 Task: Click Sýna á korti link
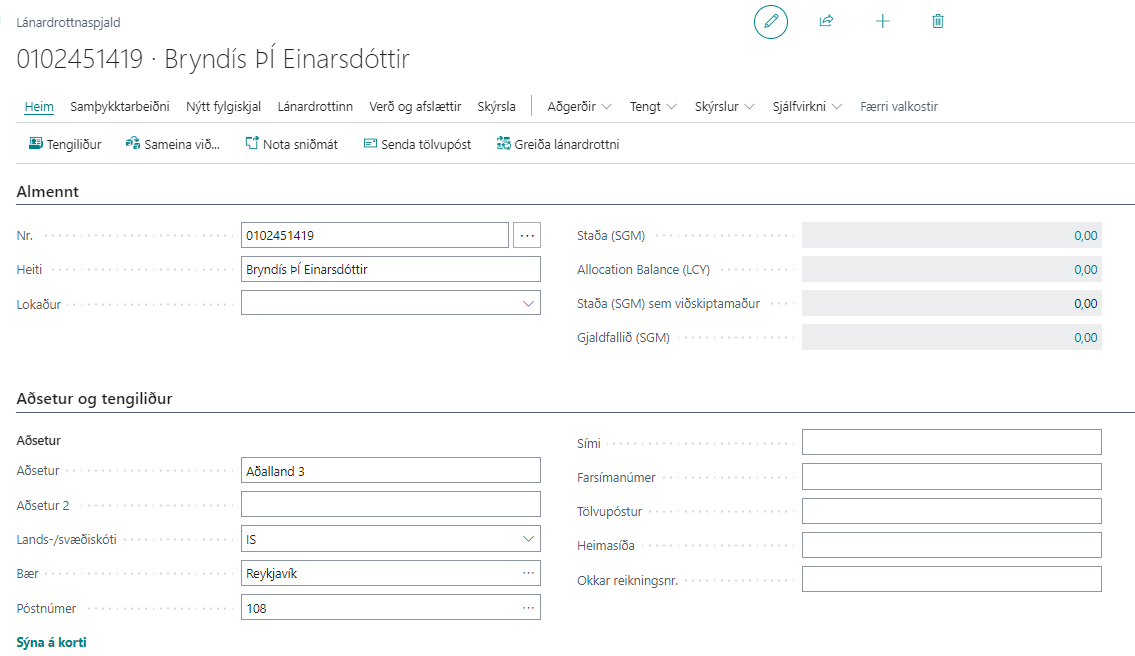52,642
